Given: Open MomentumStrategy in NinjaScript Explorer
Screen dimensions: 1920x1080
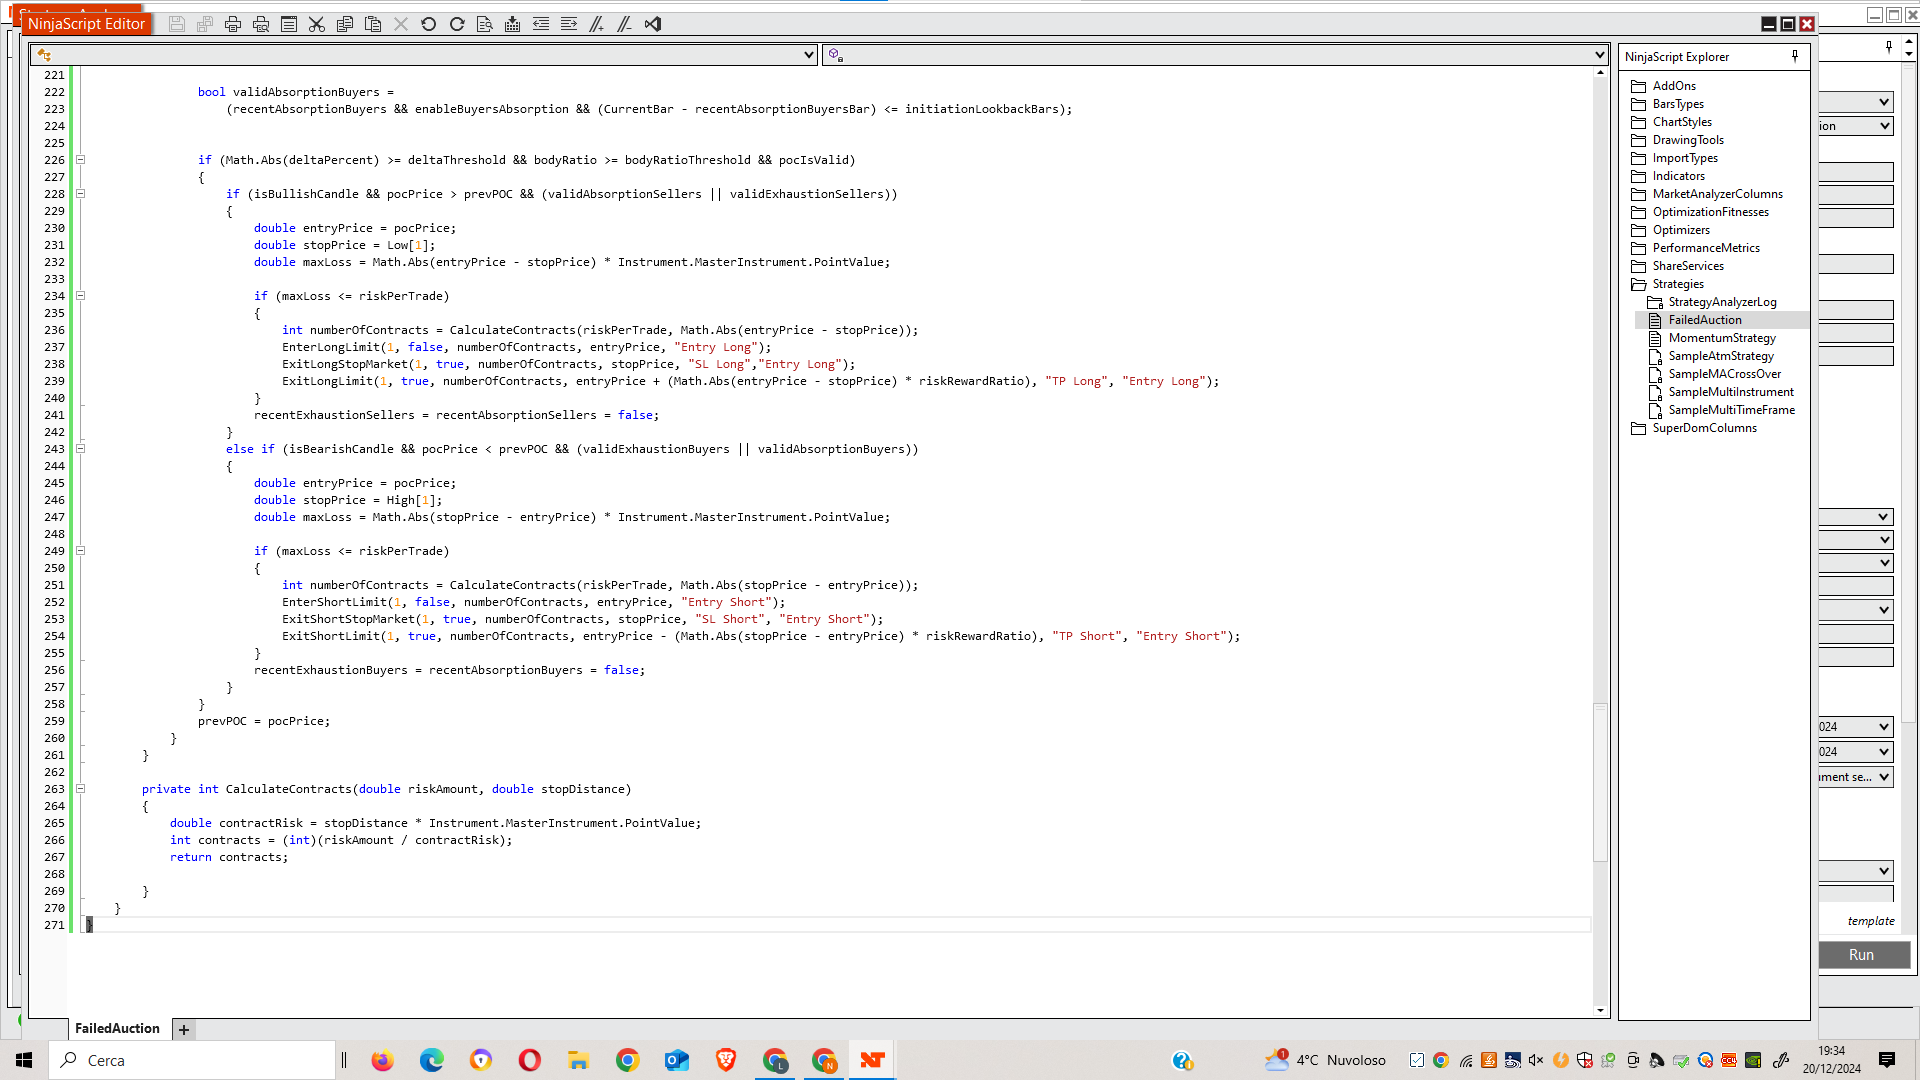Looking at the screenshot, I should (x=1722, y=338).
